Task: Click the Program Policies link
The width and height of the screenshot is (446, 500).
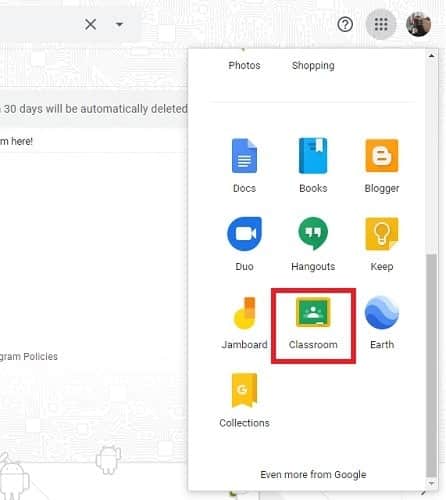Action: pos(29,357)
